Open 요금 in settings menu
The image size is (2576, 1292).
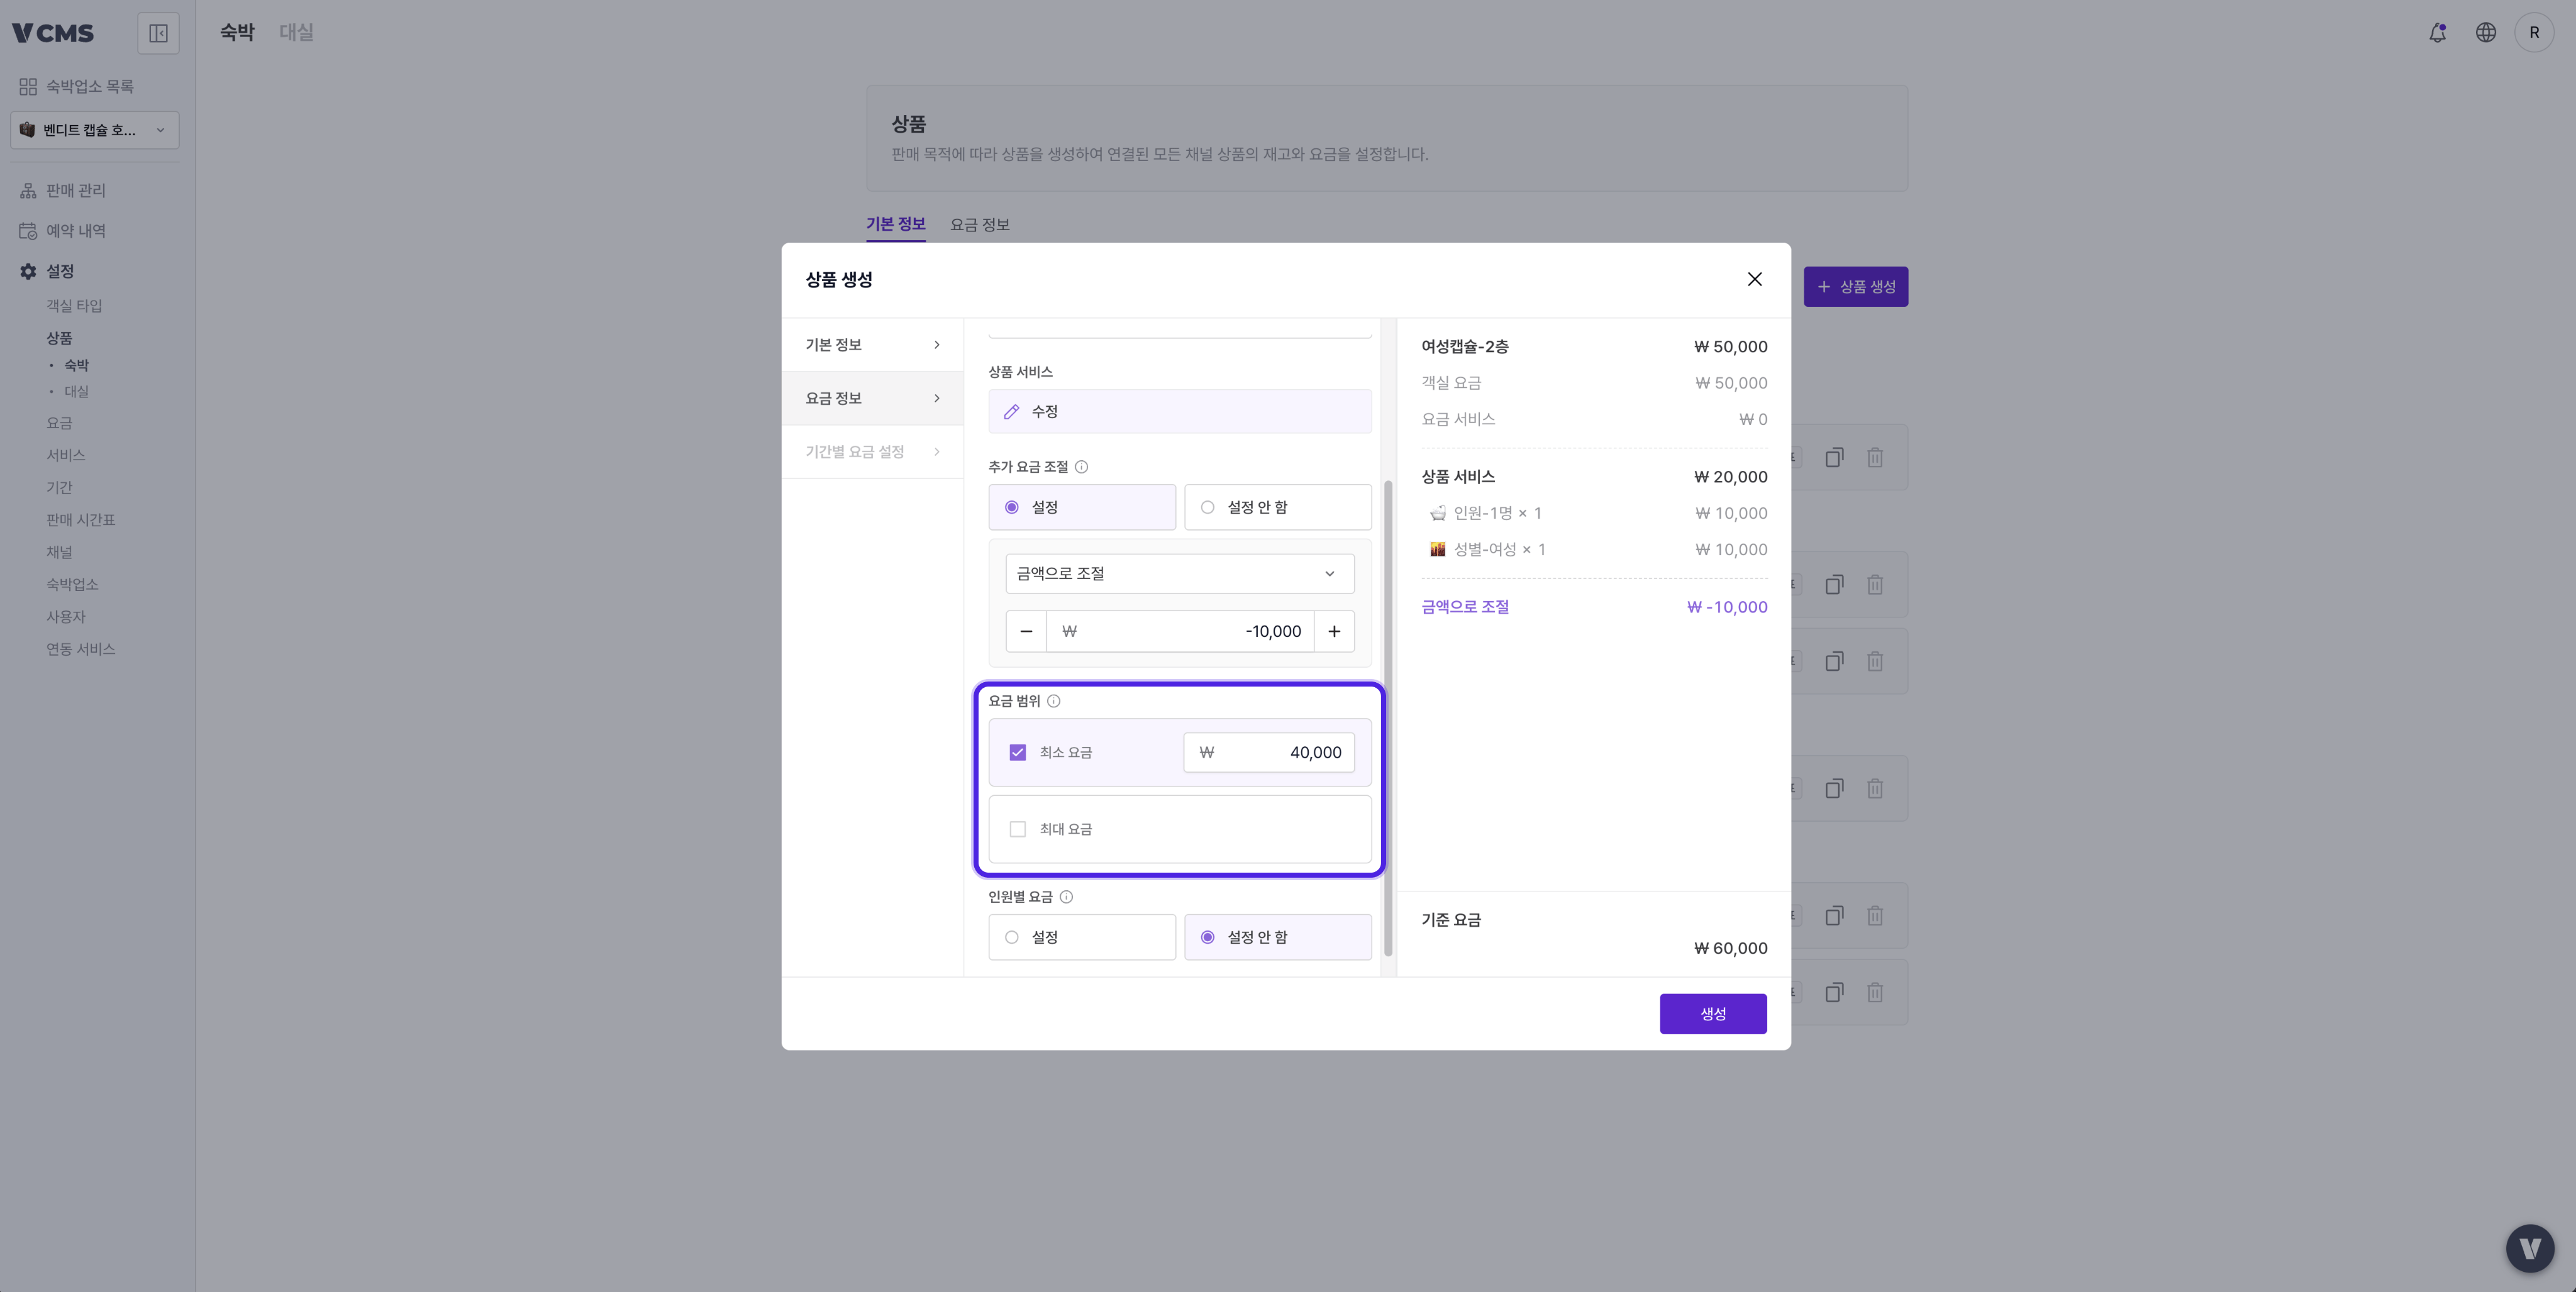point(59,423)
